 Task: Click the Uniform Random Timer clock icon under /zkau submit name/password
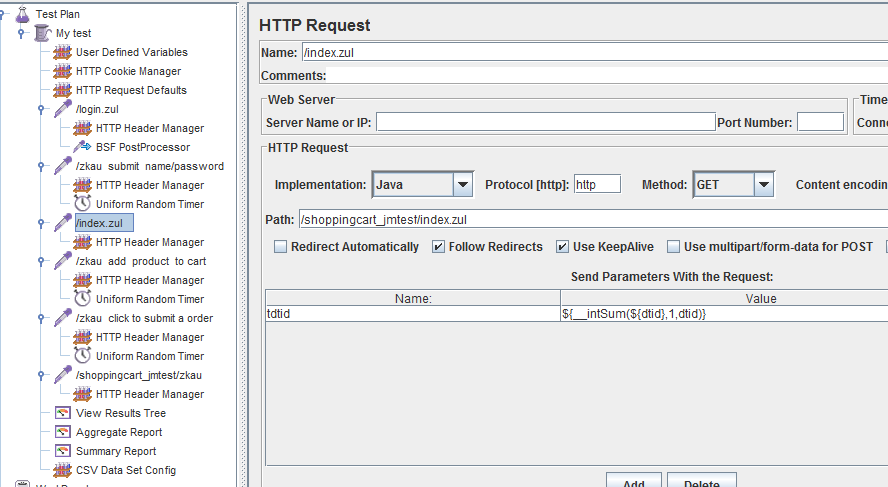pyautogui.click(x=83, y=203)
